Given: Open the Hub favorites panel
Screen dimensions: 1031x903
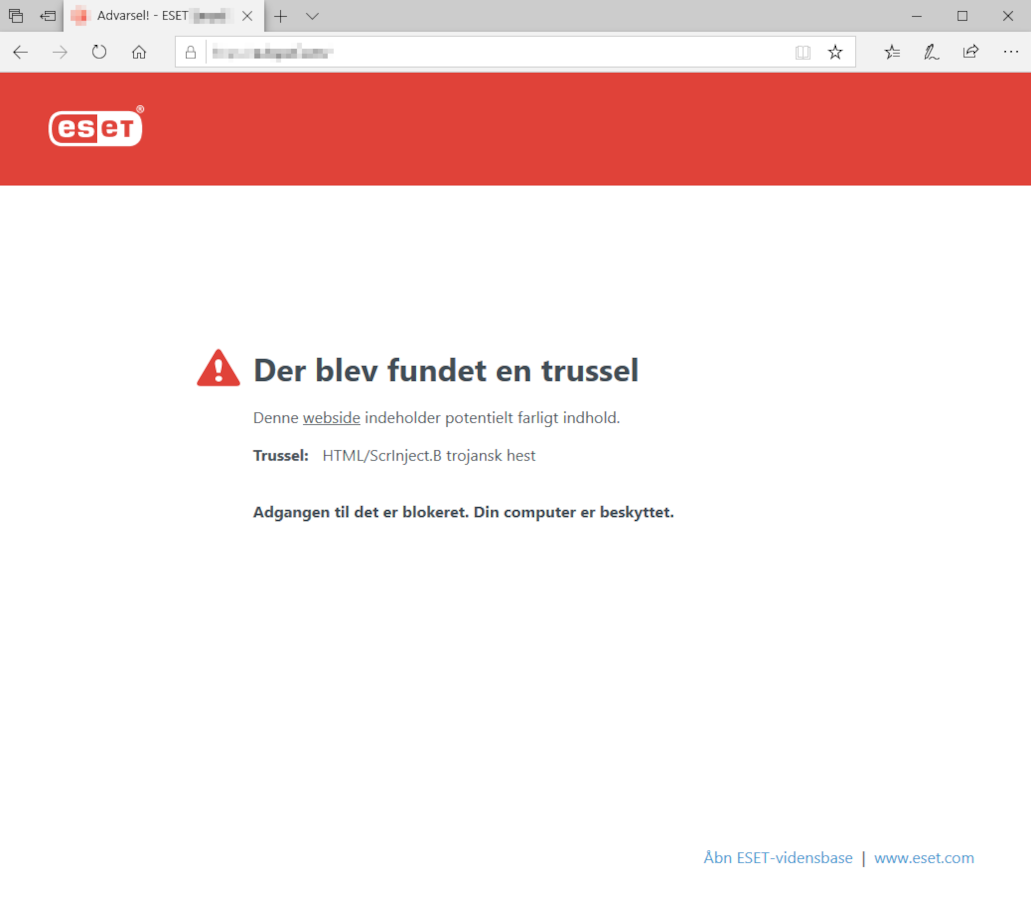Looking at the screenshot, I should click(891, 52).
